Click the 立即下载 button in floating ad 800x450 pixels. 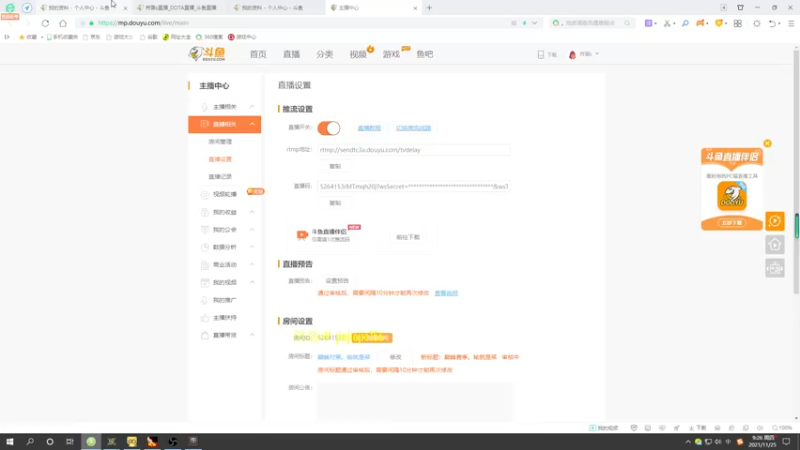click(x=732, y=223)
